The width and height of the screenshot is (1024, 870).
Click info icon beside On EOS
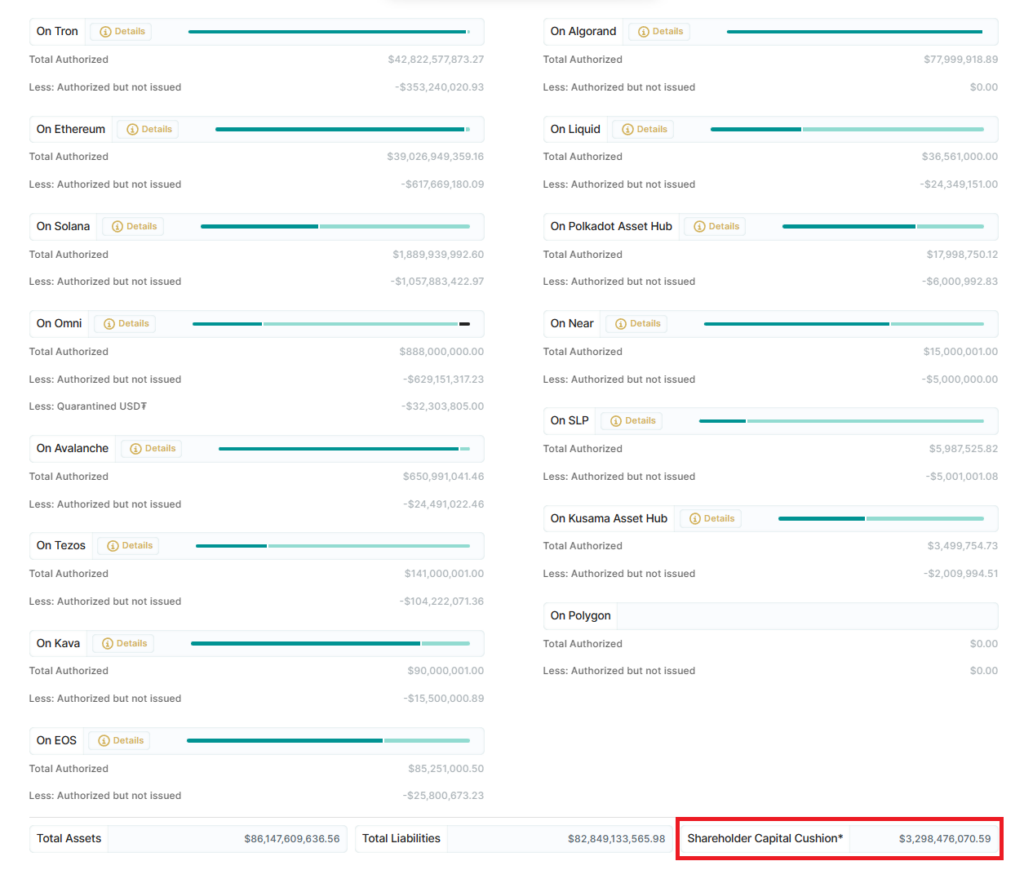point(105,741)
